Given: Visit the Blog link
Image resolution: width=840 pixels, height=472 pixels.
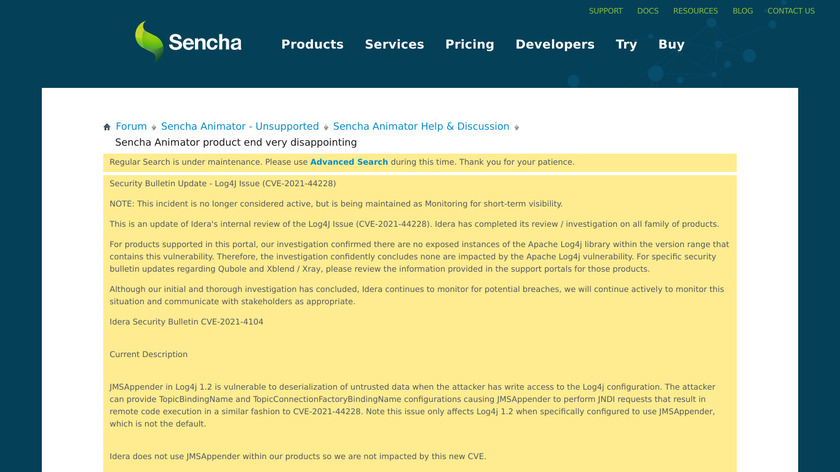Looking at the screenshot, I should (742, 11).
